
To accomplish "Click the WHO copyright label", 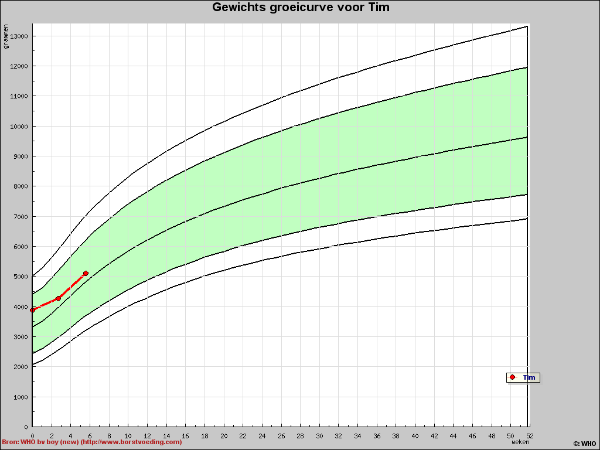I will 585,443.
